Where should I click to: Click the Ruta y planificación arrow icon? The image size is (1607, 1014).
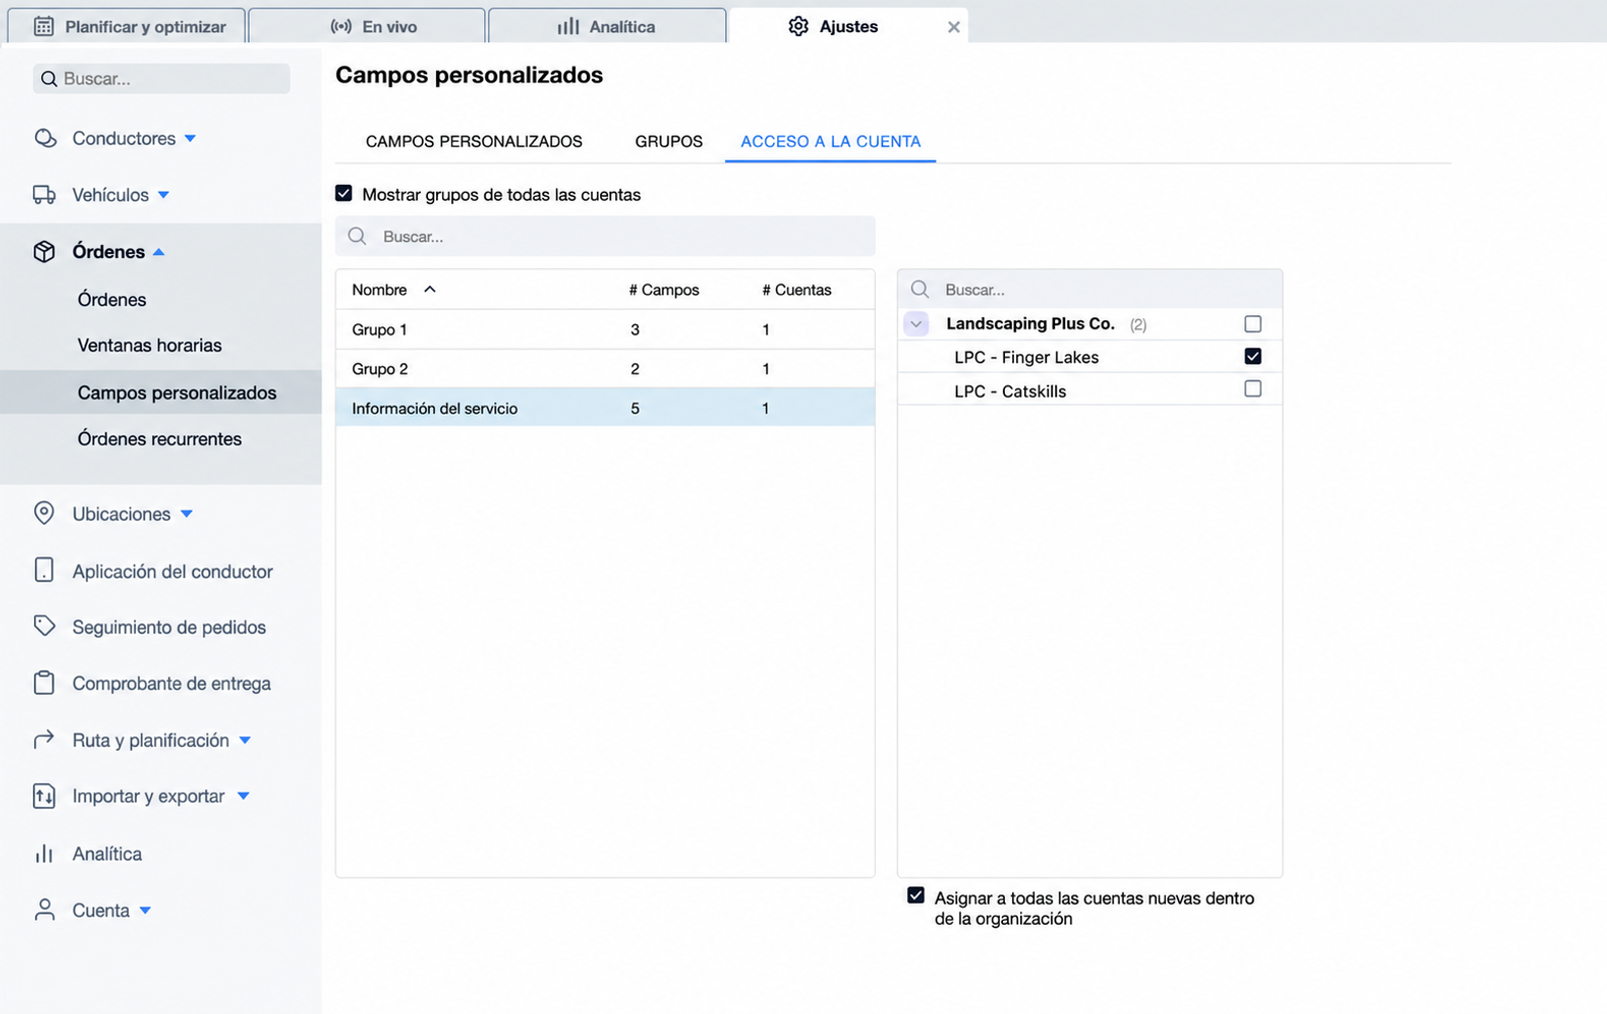tap(44, 740)
